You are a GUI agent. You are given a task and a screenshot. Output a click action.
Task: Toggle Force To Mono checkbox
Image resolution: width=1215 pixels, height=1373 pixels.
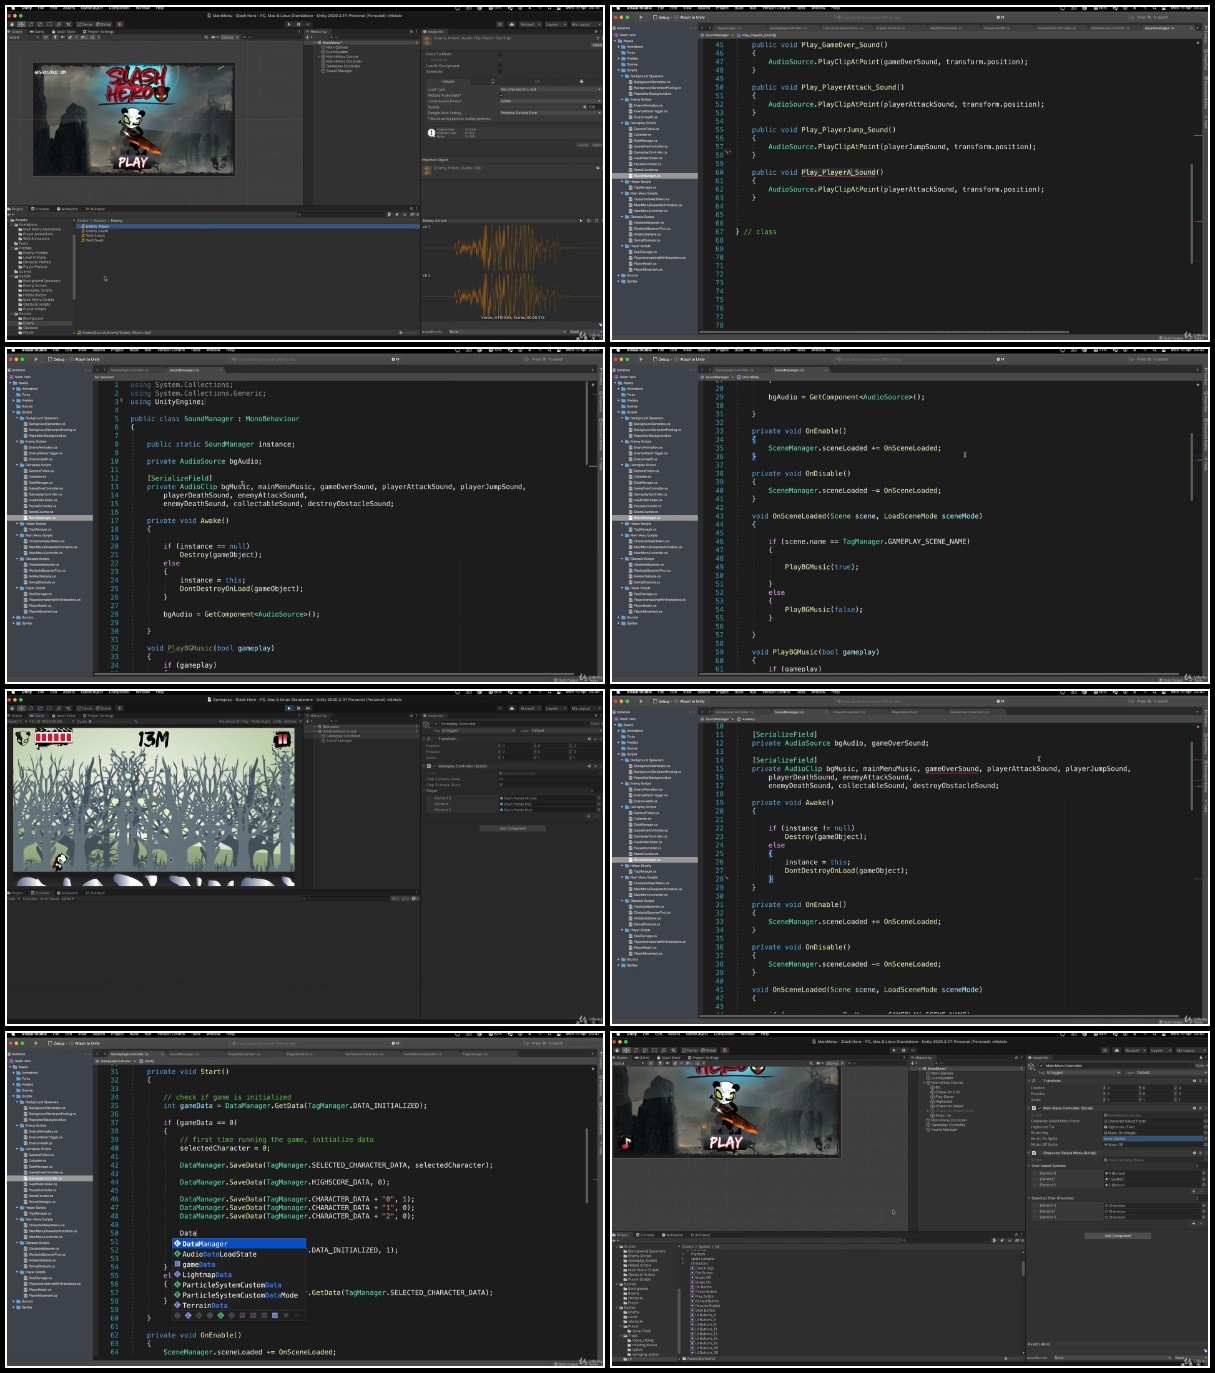(x=500, y=54)
